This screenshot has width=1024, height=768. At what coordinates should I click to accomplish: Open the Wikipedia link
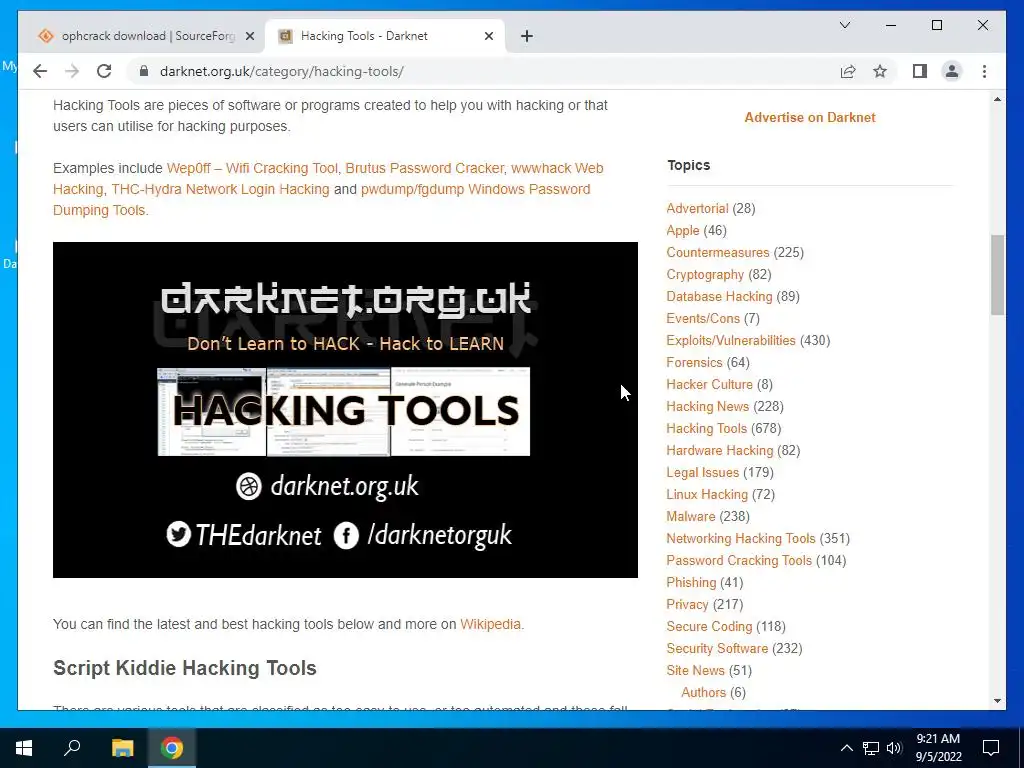click(490, 624)
